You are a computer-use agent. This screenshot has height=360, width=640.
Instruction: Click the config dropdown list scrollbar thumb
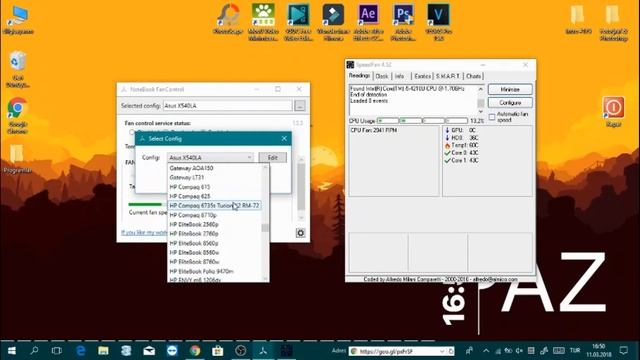click(265, 227)
